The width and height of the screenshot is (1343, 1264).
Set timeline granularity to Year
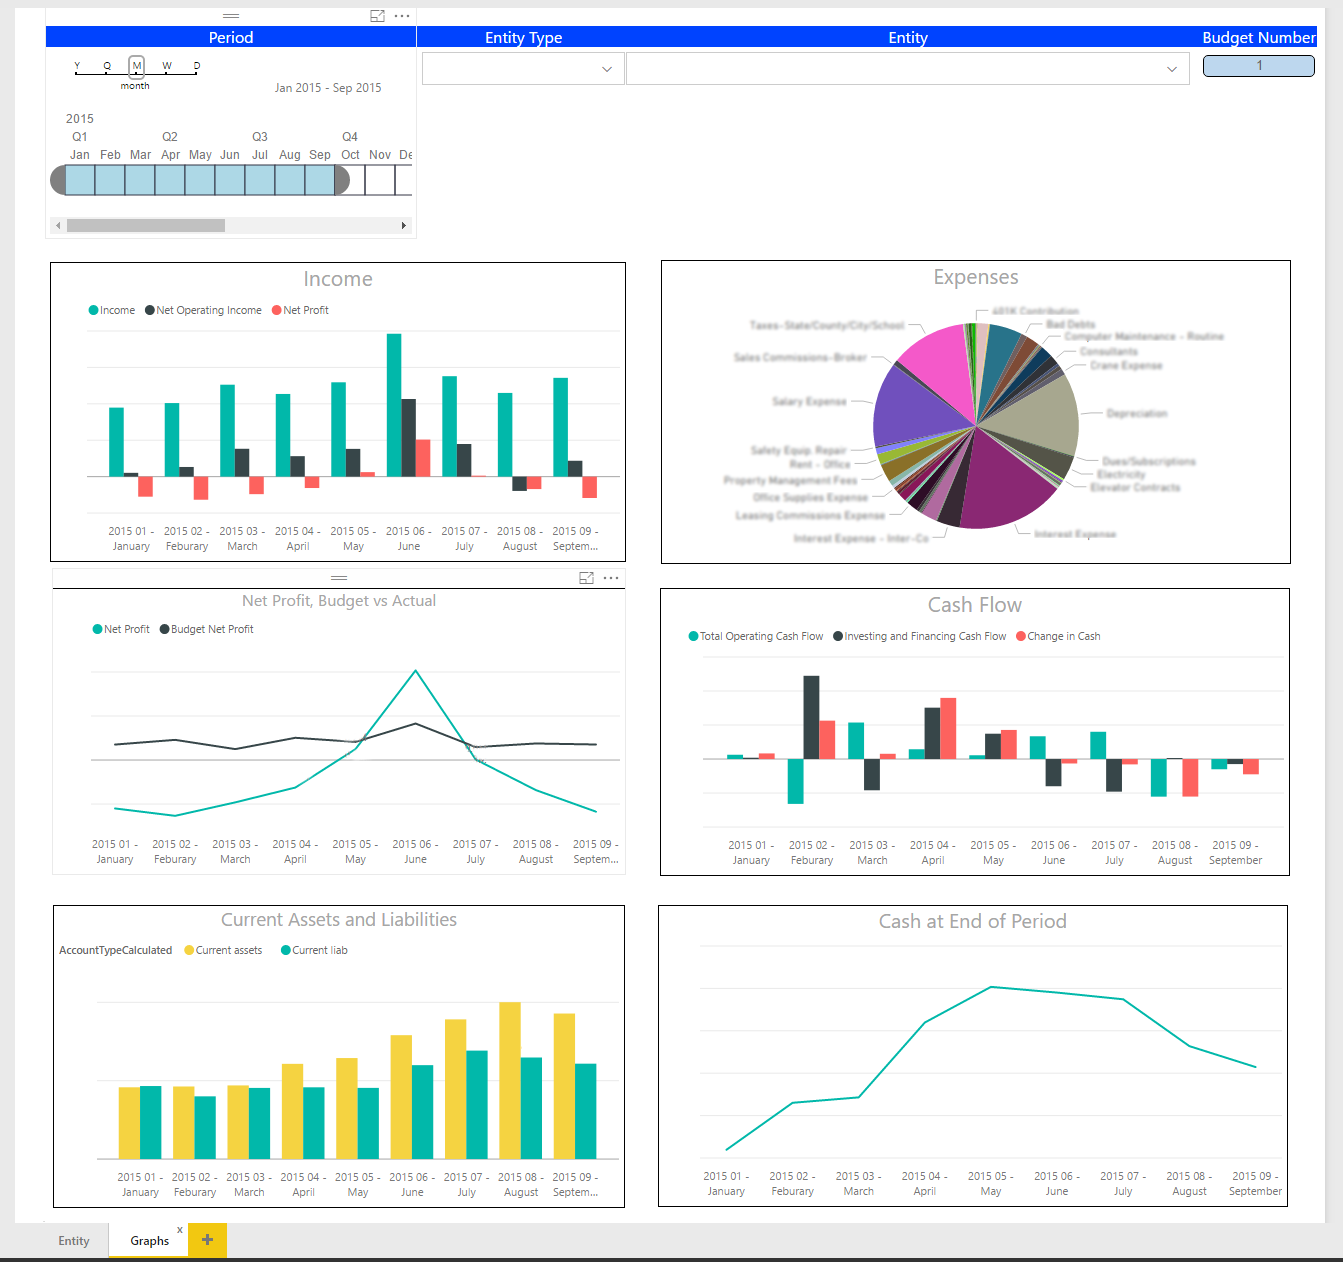click(x=77, y=67)
